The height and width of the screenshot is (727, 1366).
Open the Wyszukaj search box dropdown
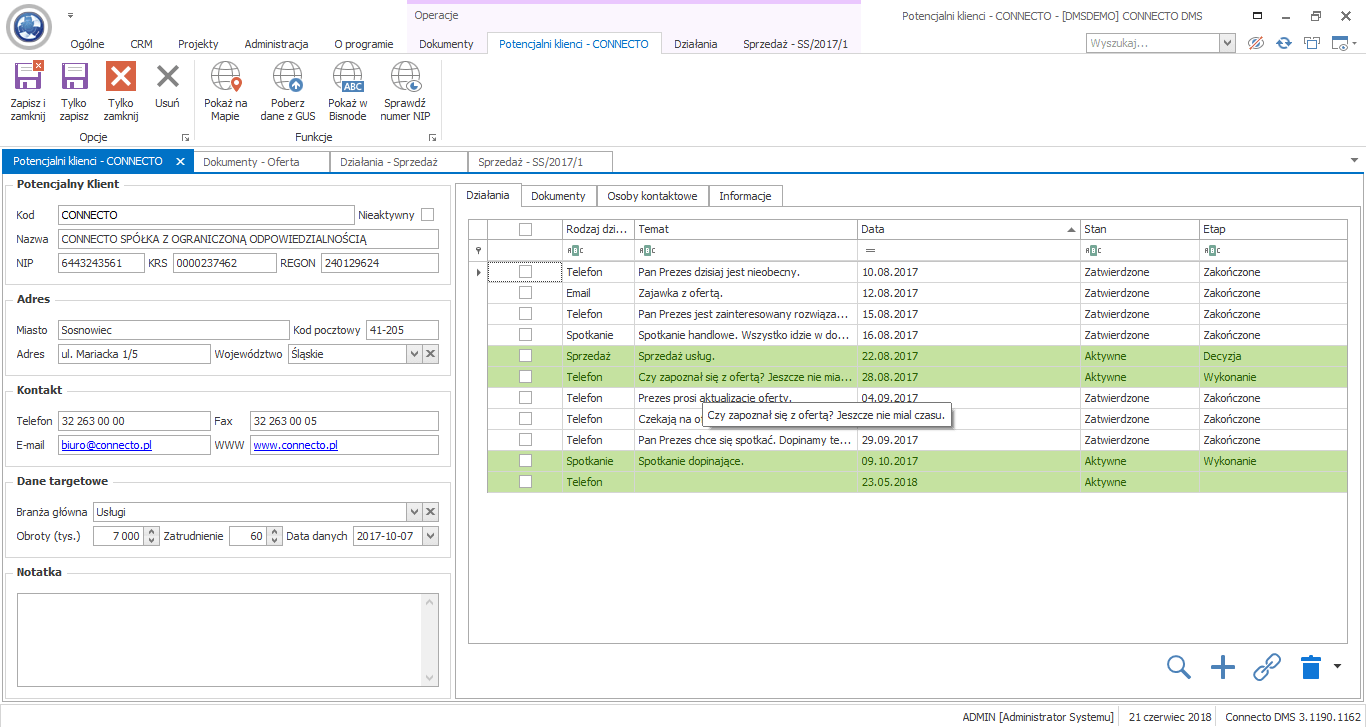tap(1227, 44)
